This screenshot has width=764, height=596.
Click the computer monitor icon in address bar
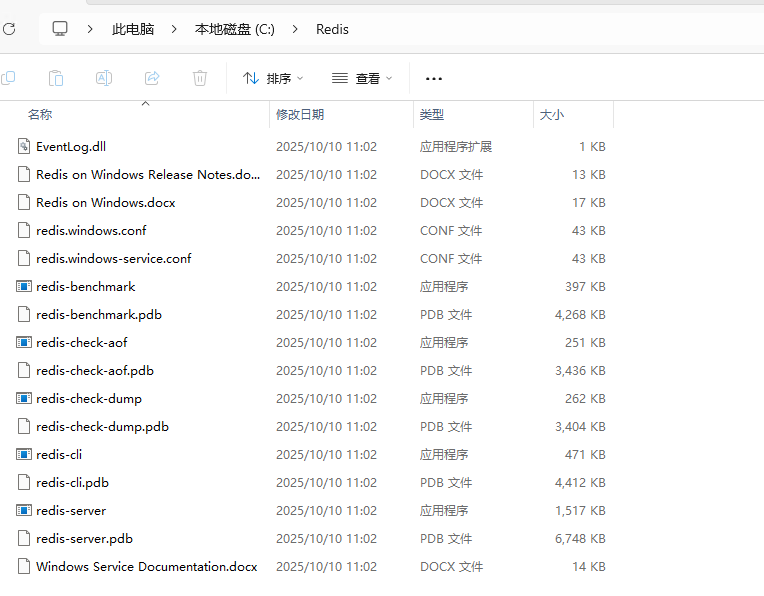[x=60, y=29]
